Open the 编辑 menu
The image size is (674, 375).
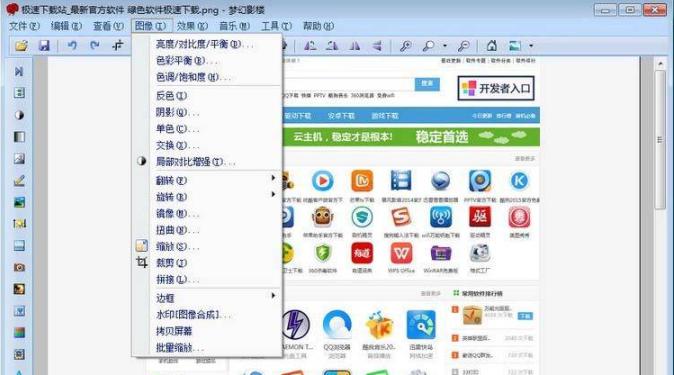(x=66, y=26)
